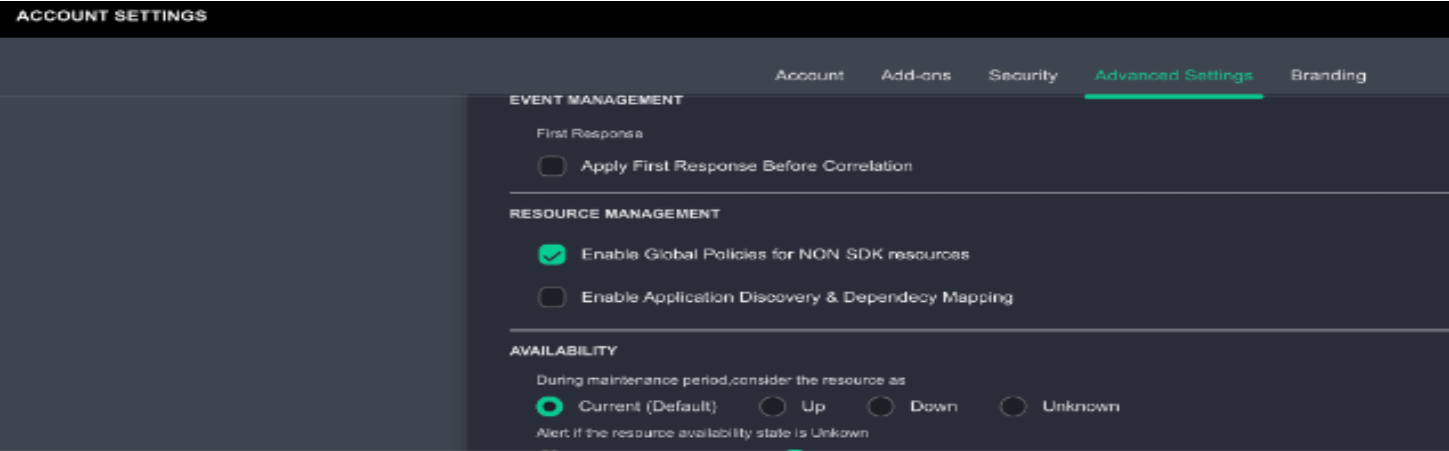Choose the Down radio option
Viewport: 1449px width, 451px height.
click(x=880, y=407)
